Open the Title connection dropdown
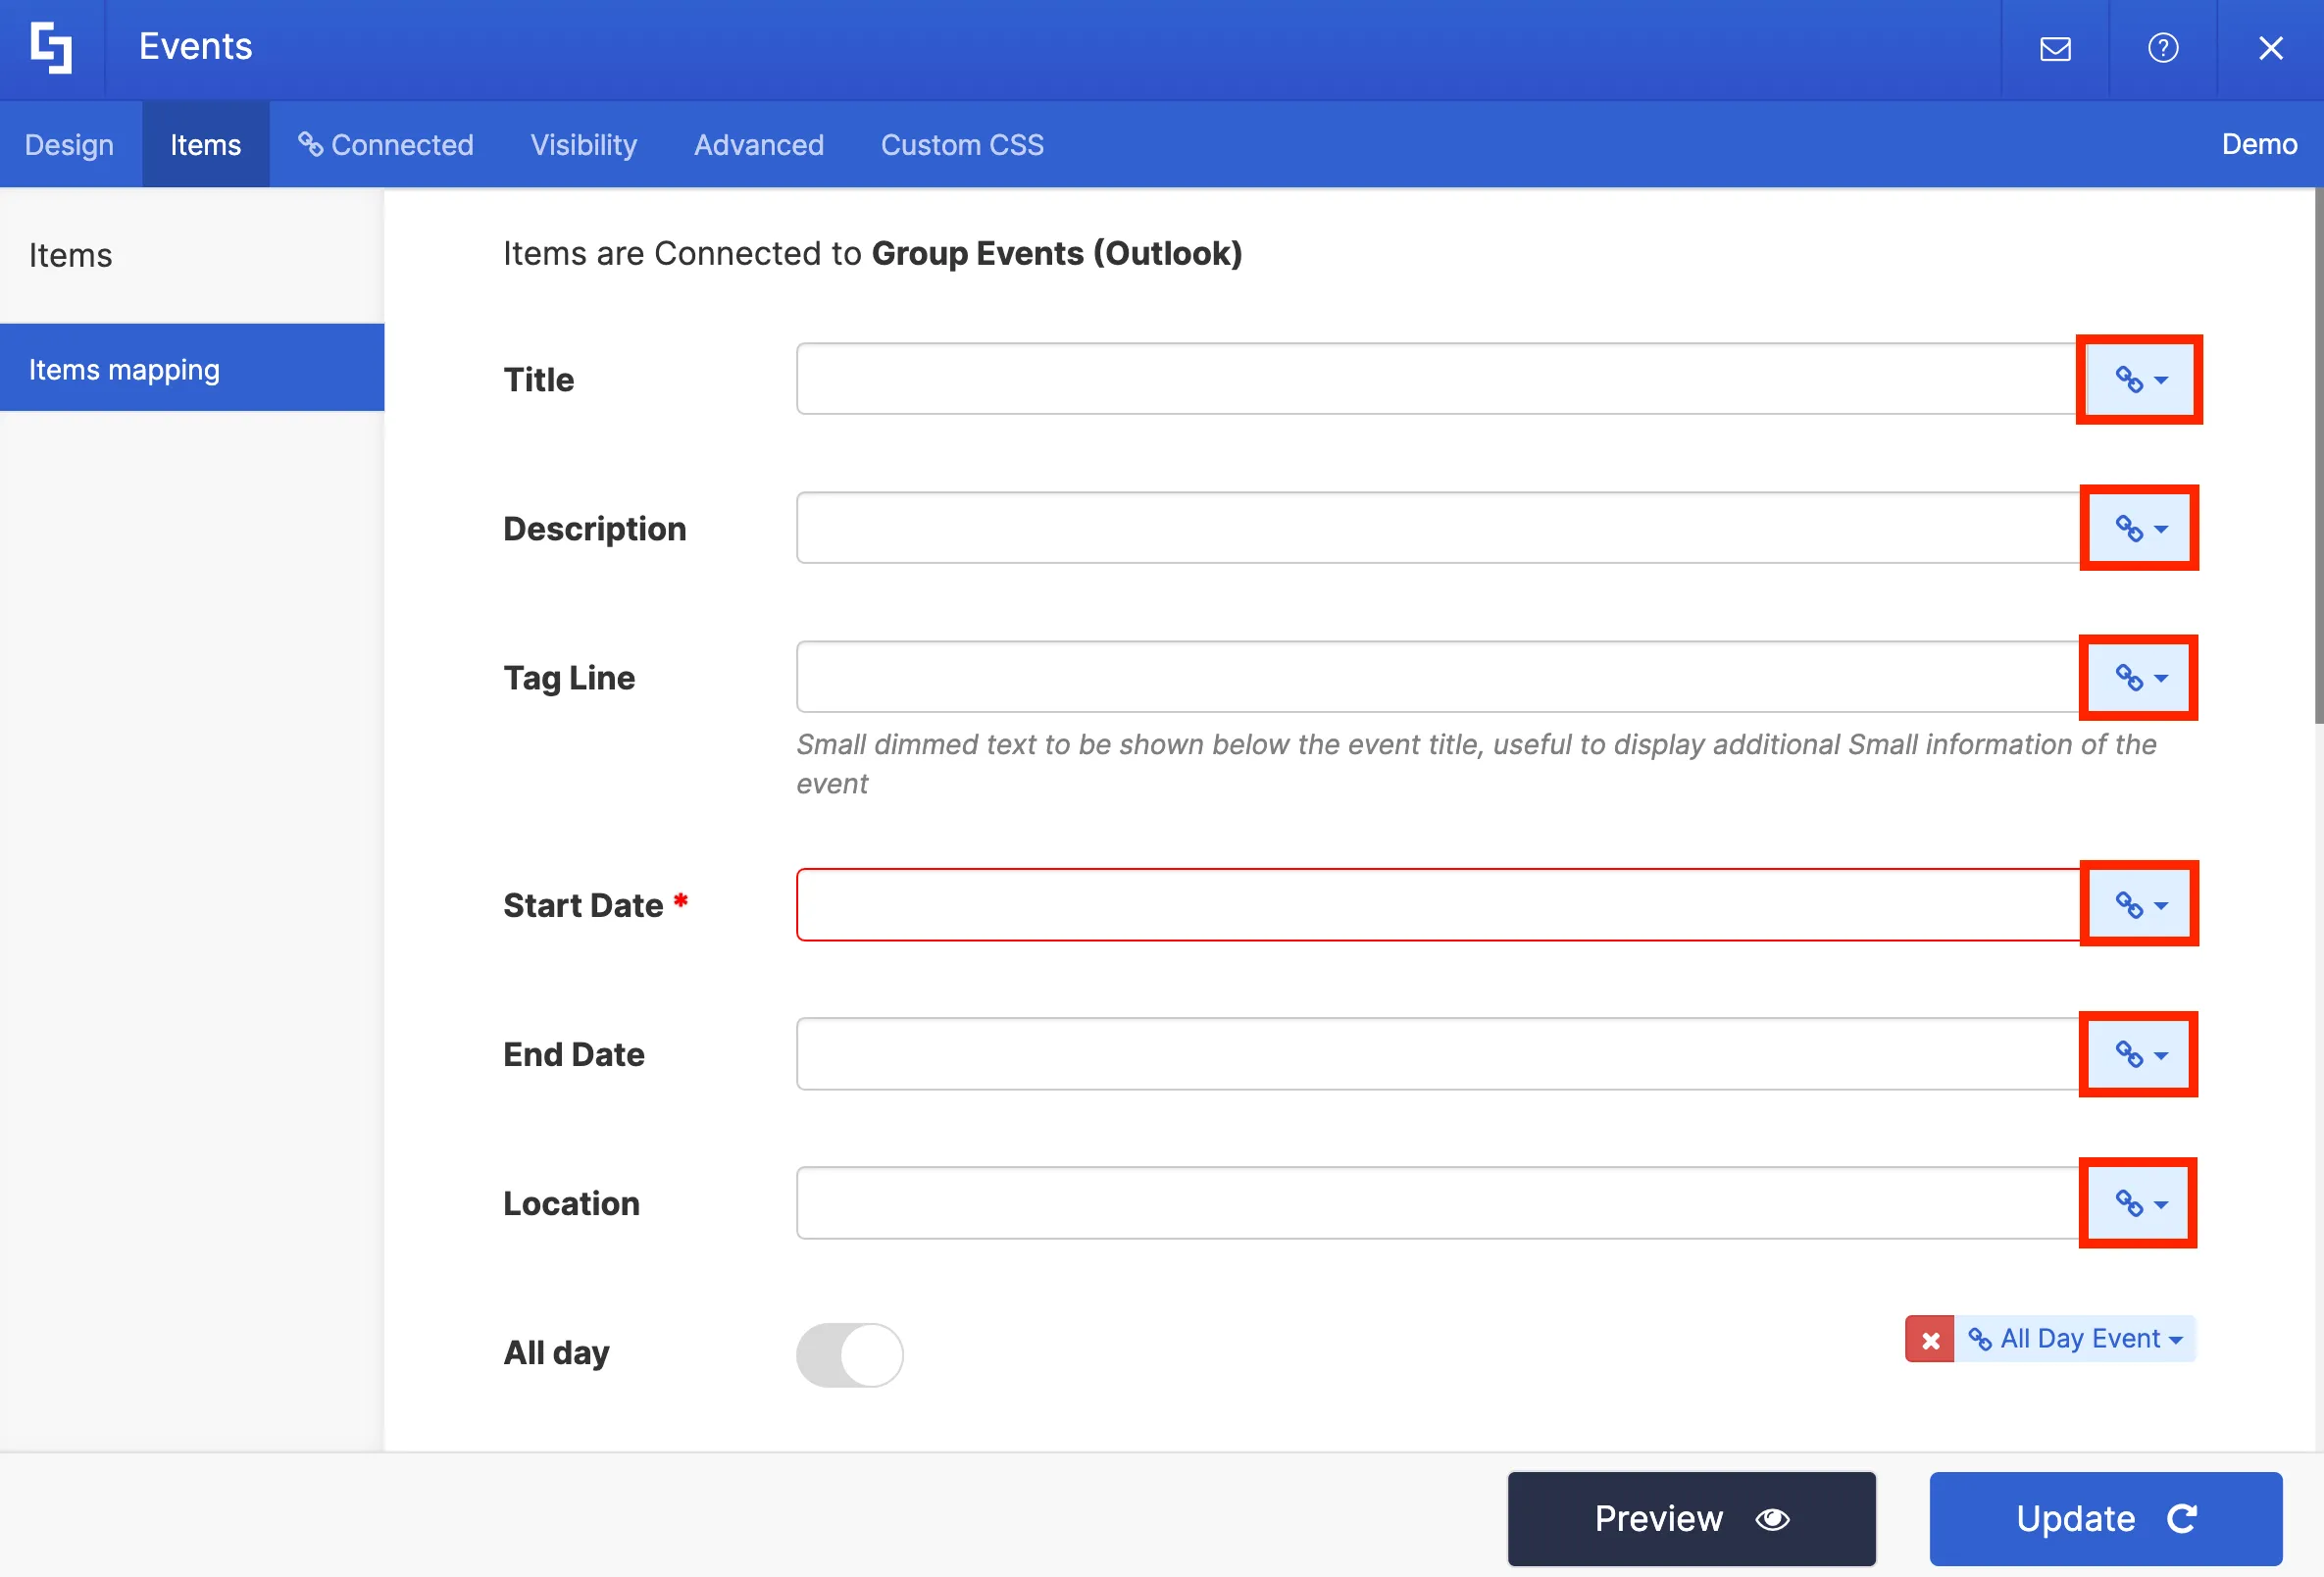The width and height of the screenshot is (2324, 1577). pyautogui.click(x=2139, y=379)
